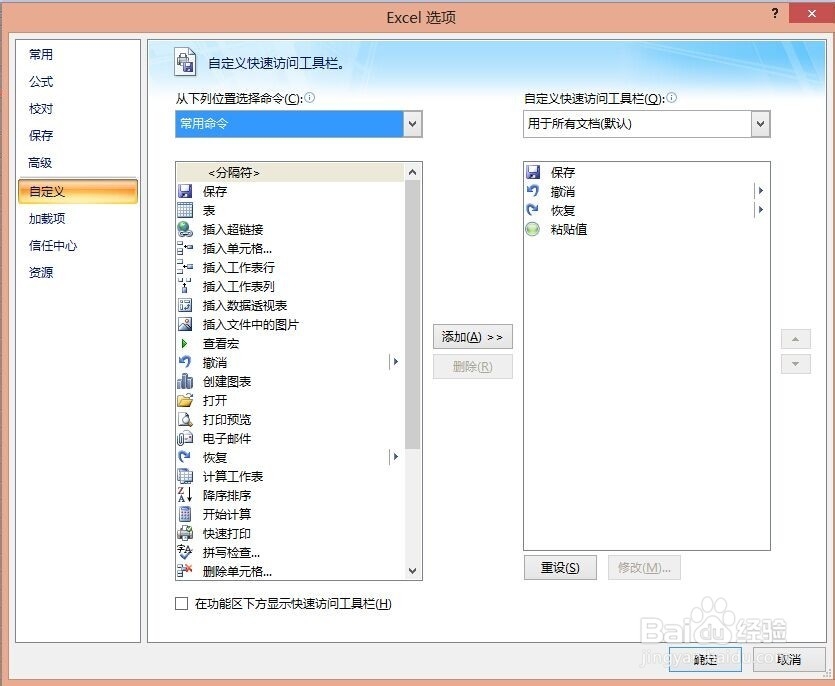Image resolution: width=835 pixels, height=686 pixels.
Task: Click the 快速打印 printer icon
Action: [185, 533]
